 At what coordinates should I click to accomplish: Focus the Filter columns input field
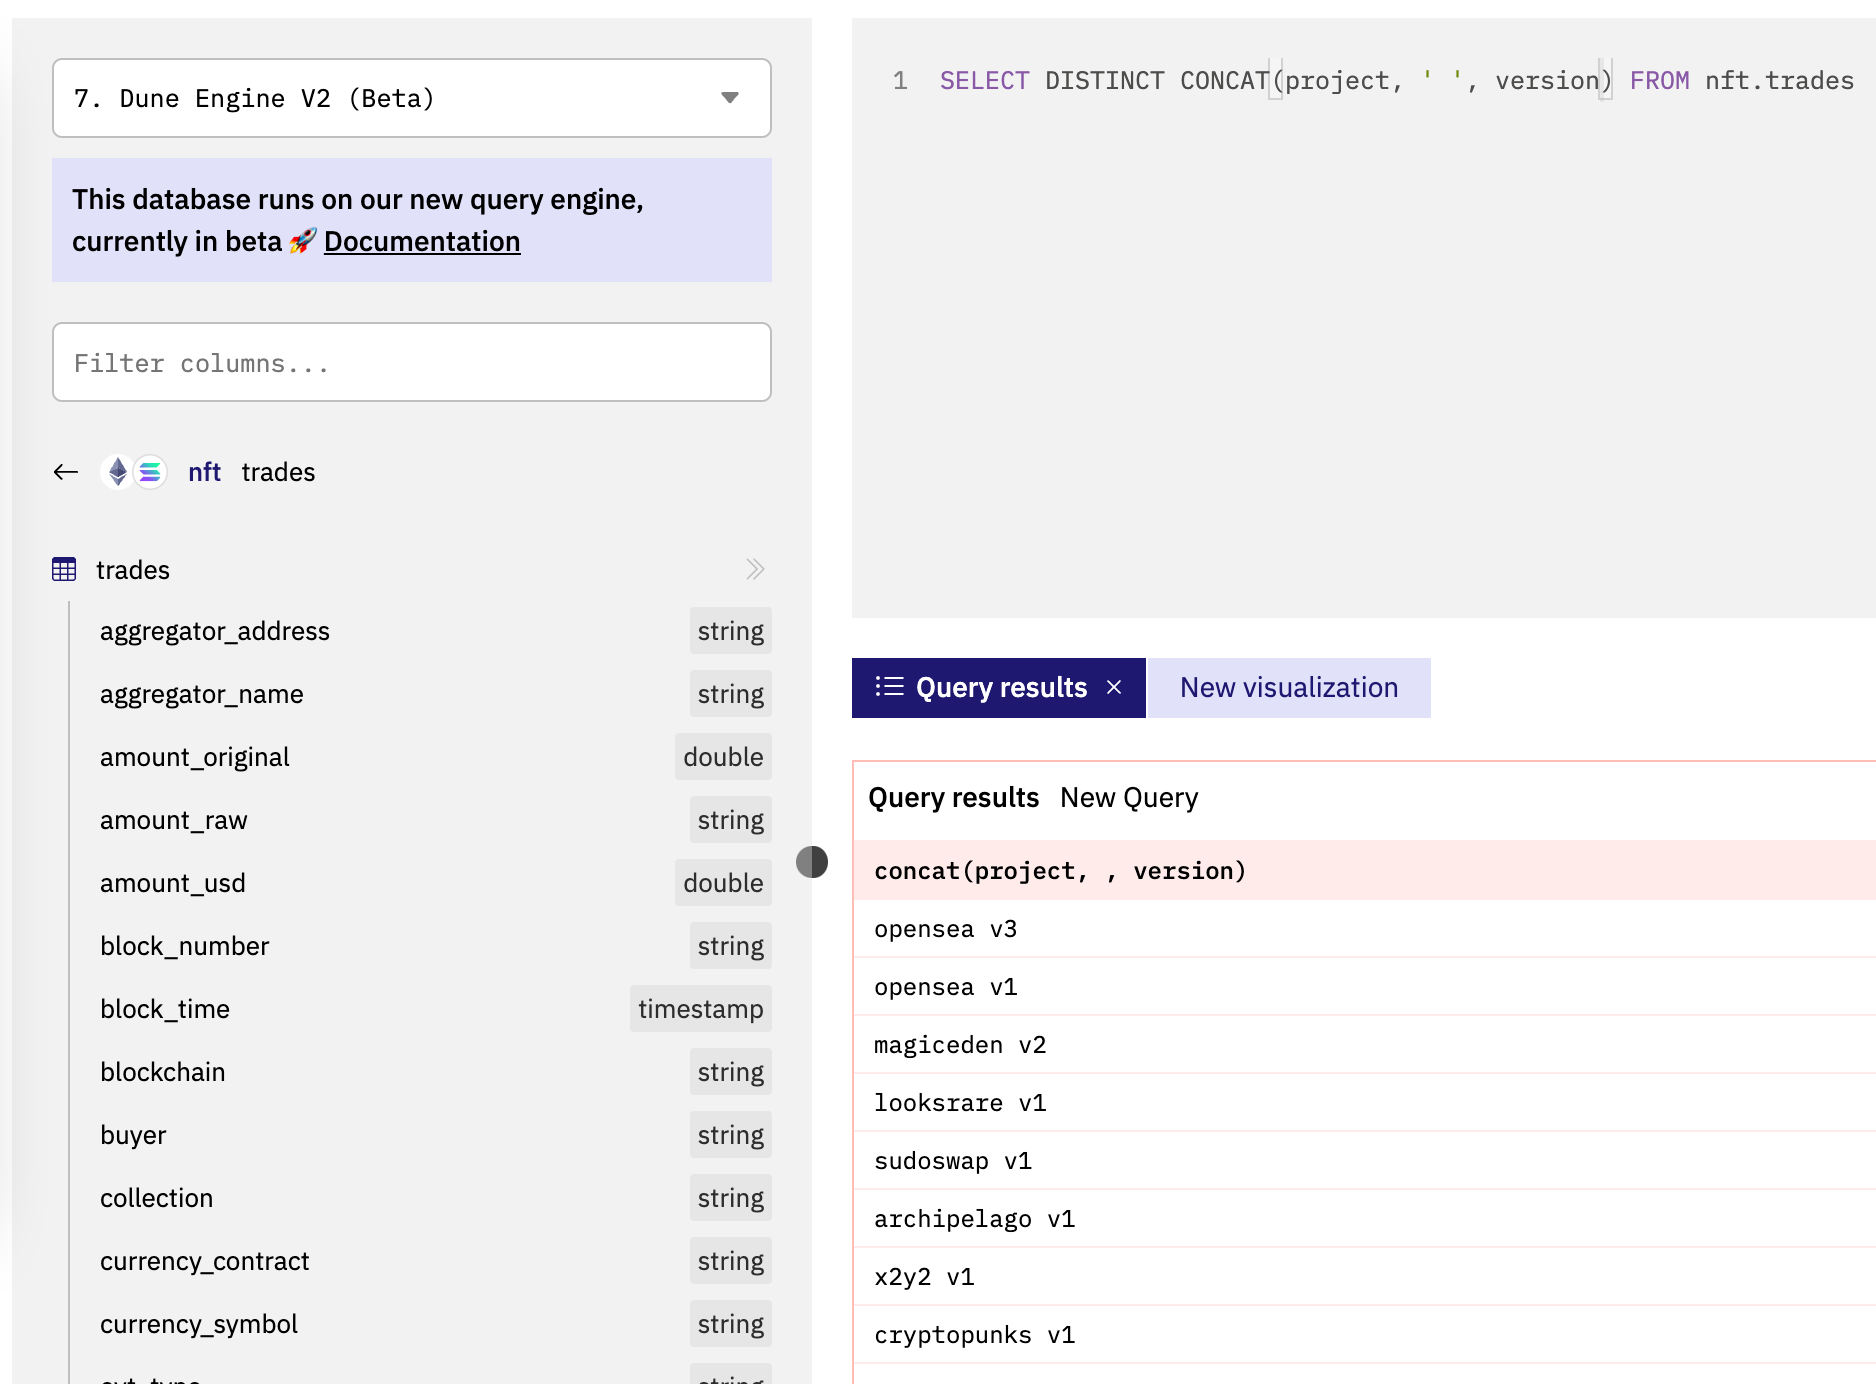(x=411, y=362)
